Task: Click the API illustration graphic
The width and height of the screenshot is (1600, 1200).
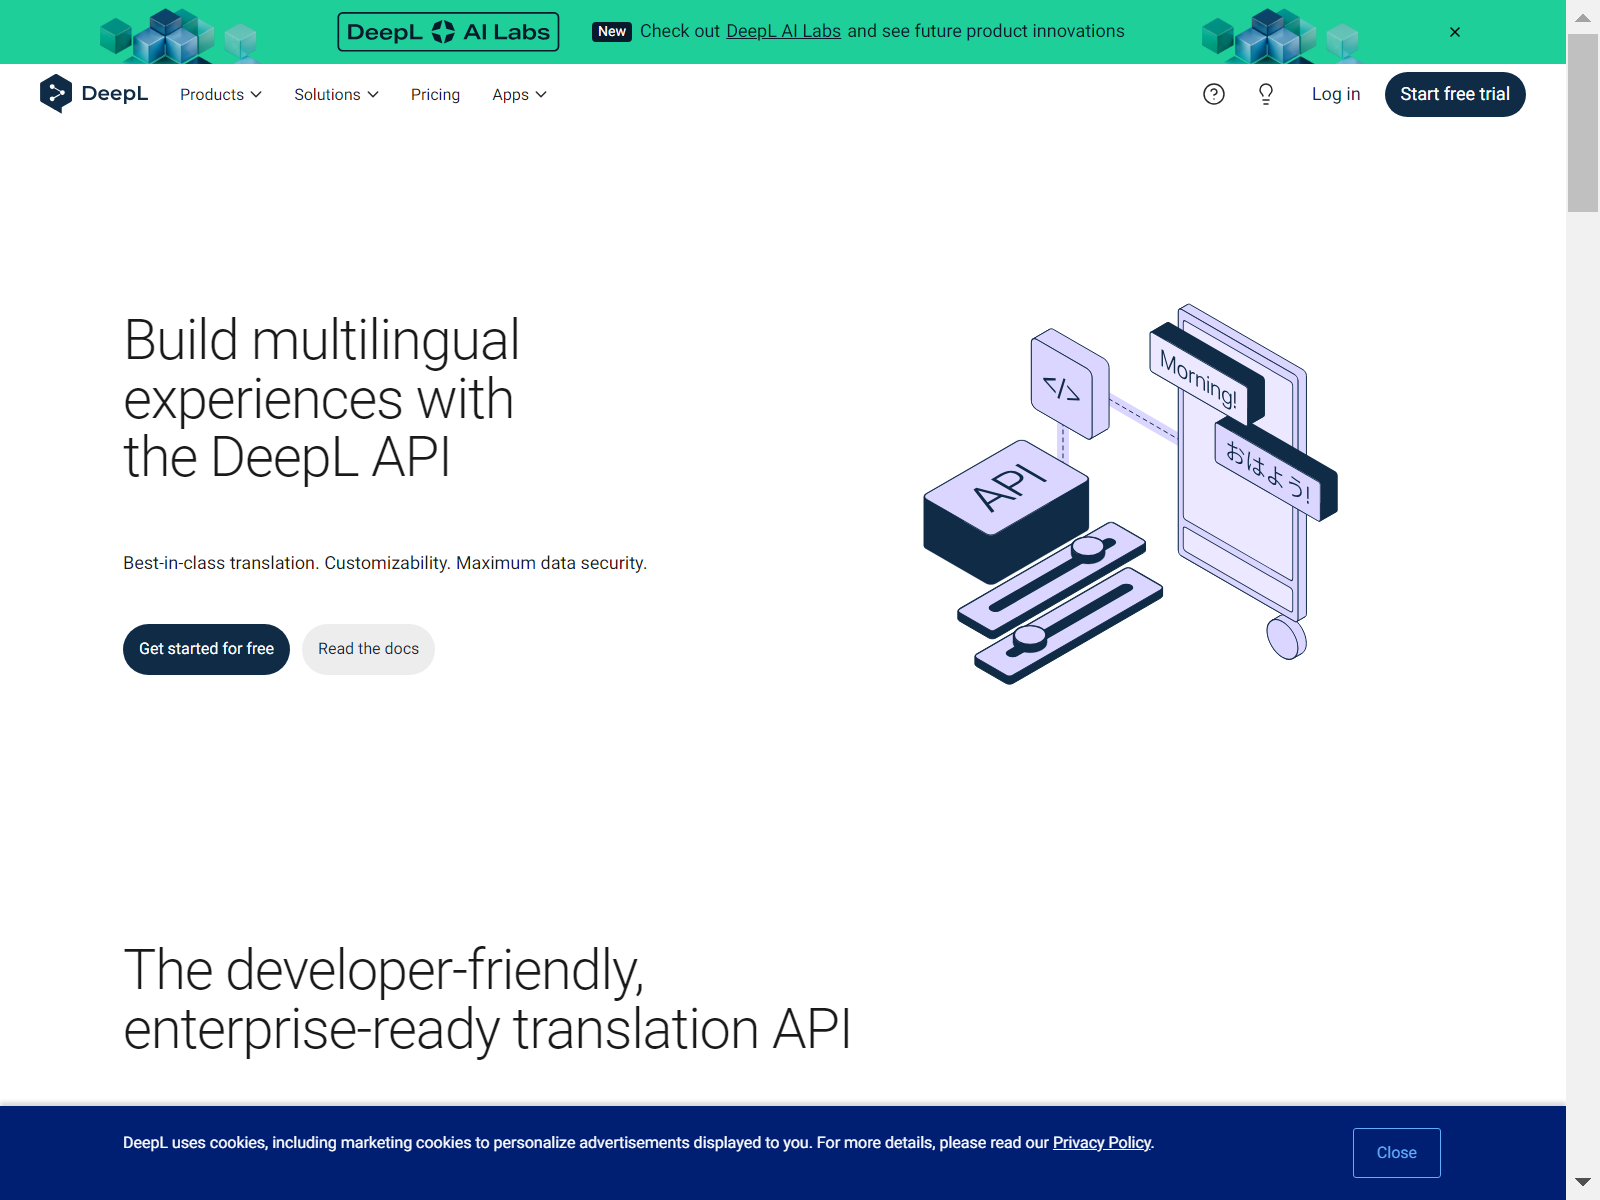Action: pyautogui.click(x=1130, y=495)
